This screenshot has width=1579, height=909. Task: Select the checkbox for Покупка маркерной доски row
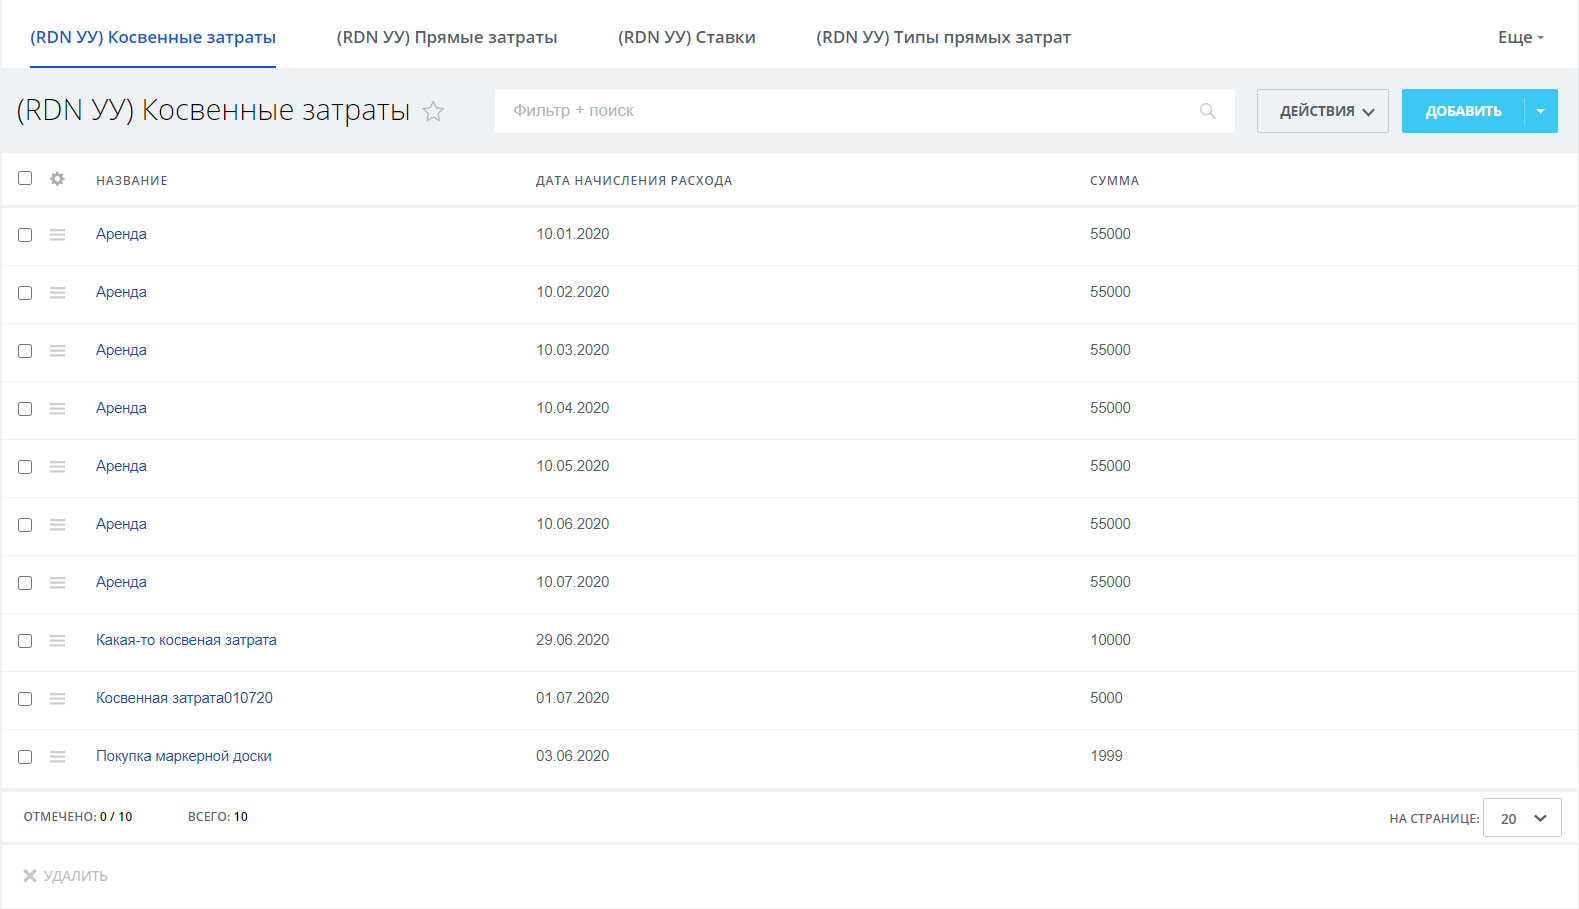(25, 757)
